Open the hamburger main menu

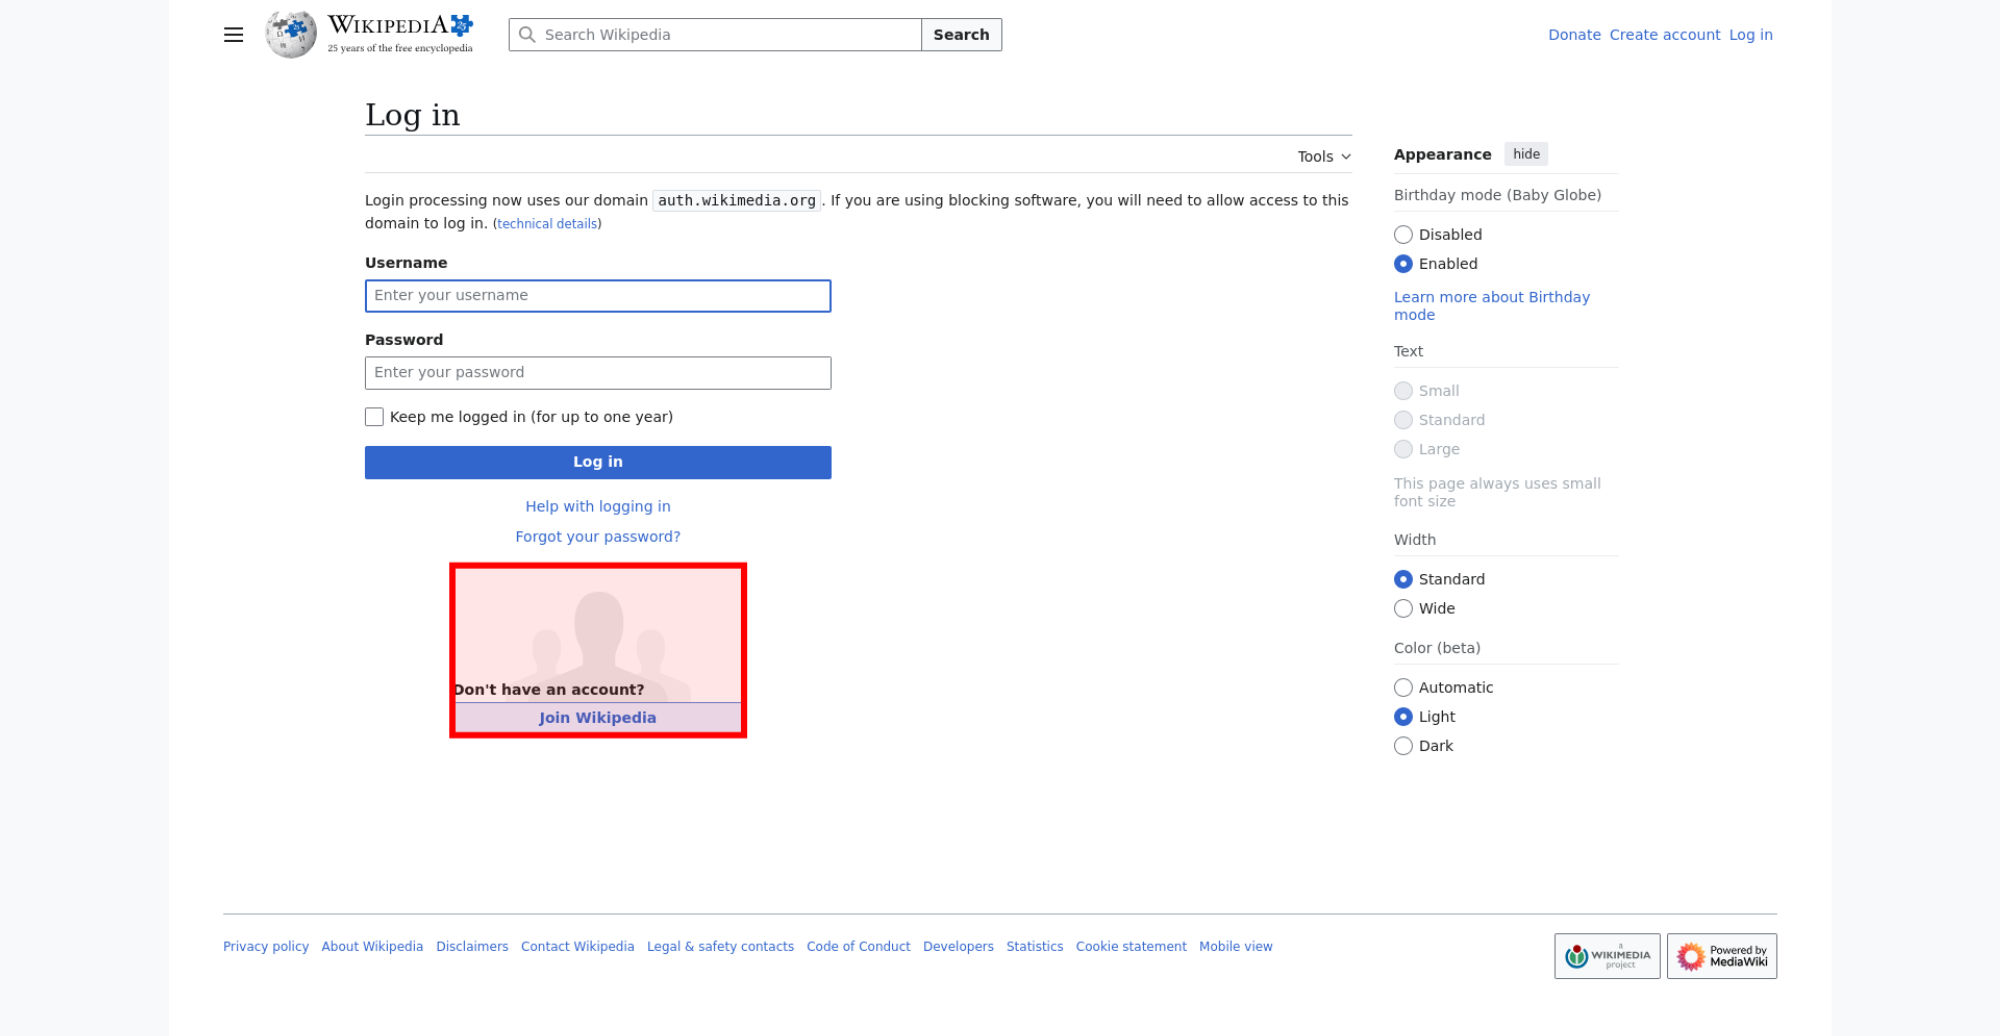(x=233, y=35)
